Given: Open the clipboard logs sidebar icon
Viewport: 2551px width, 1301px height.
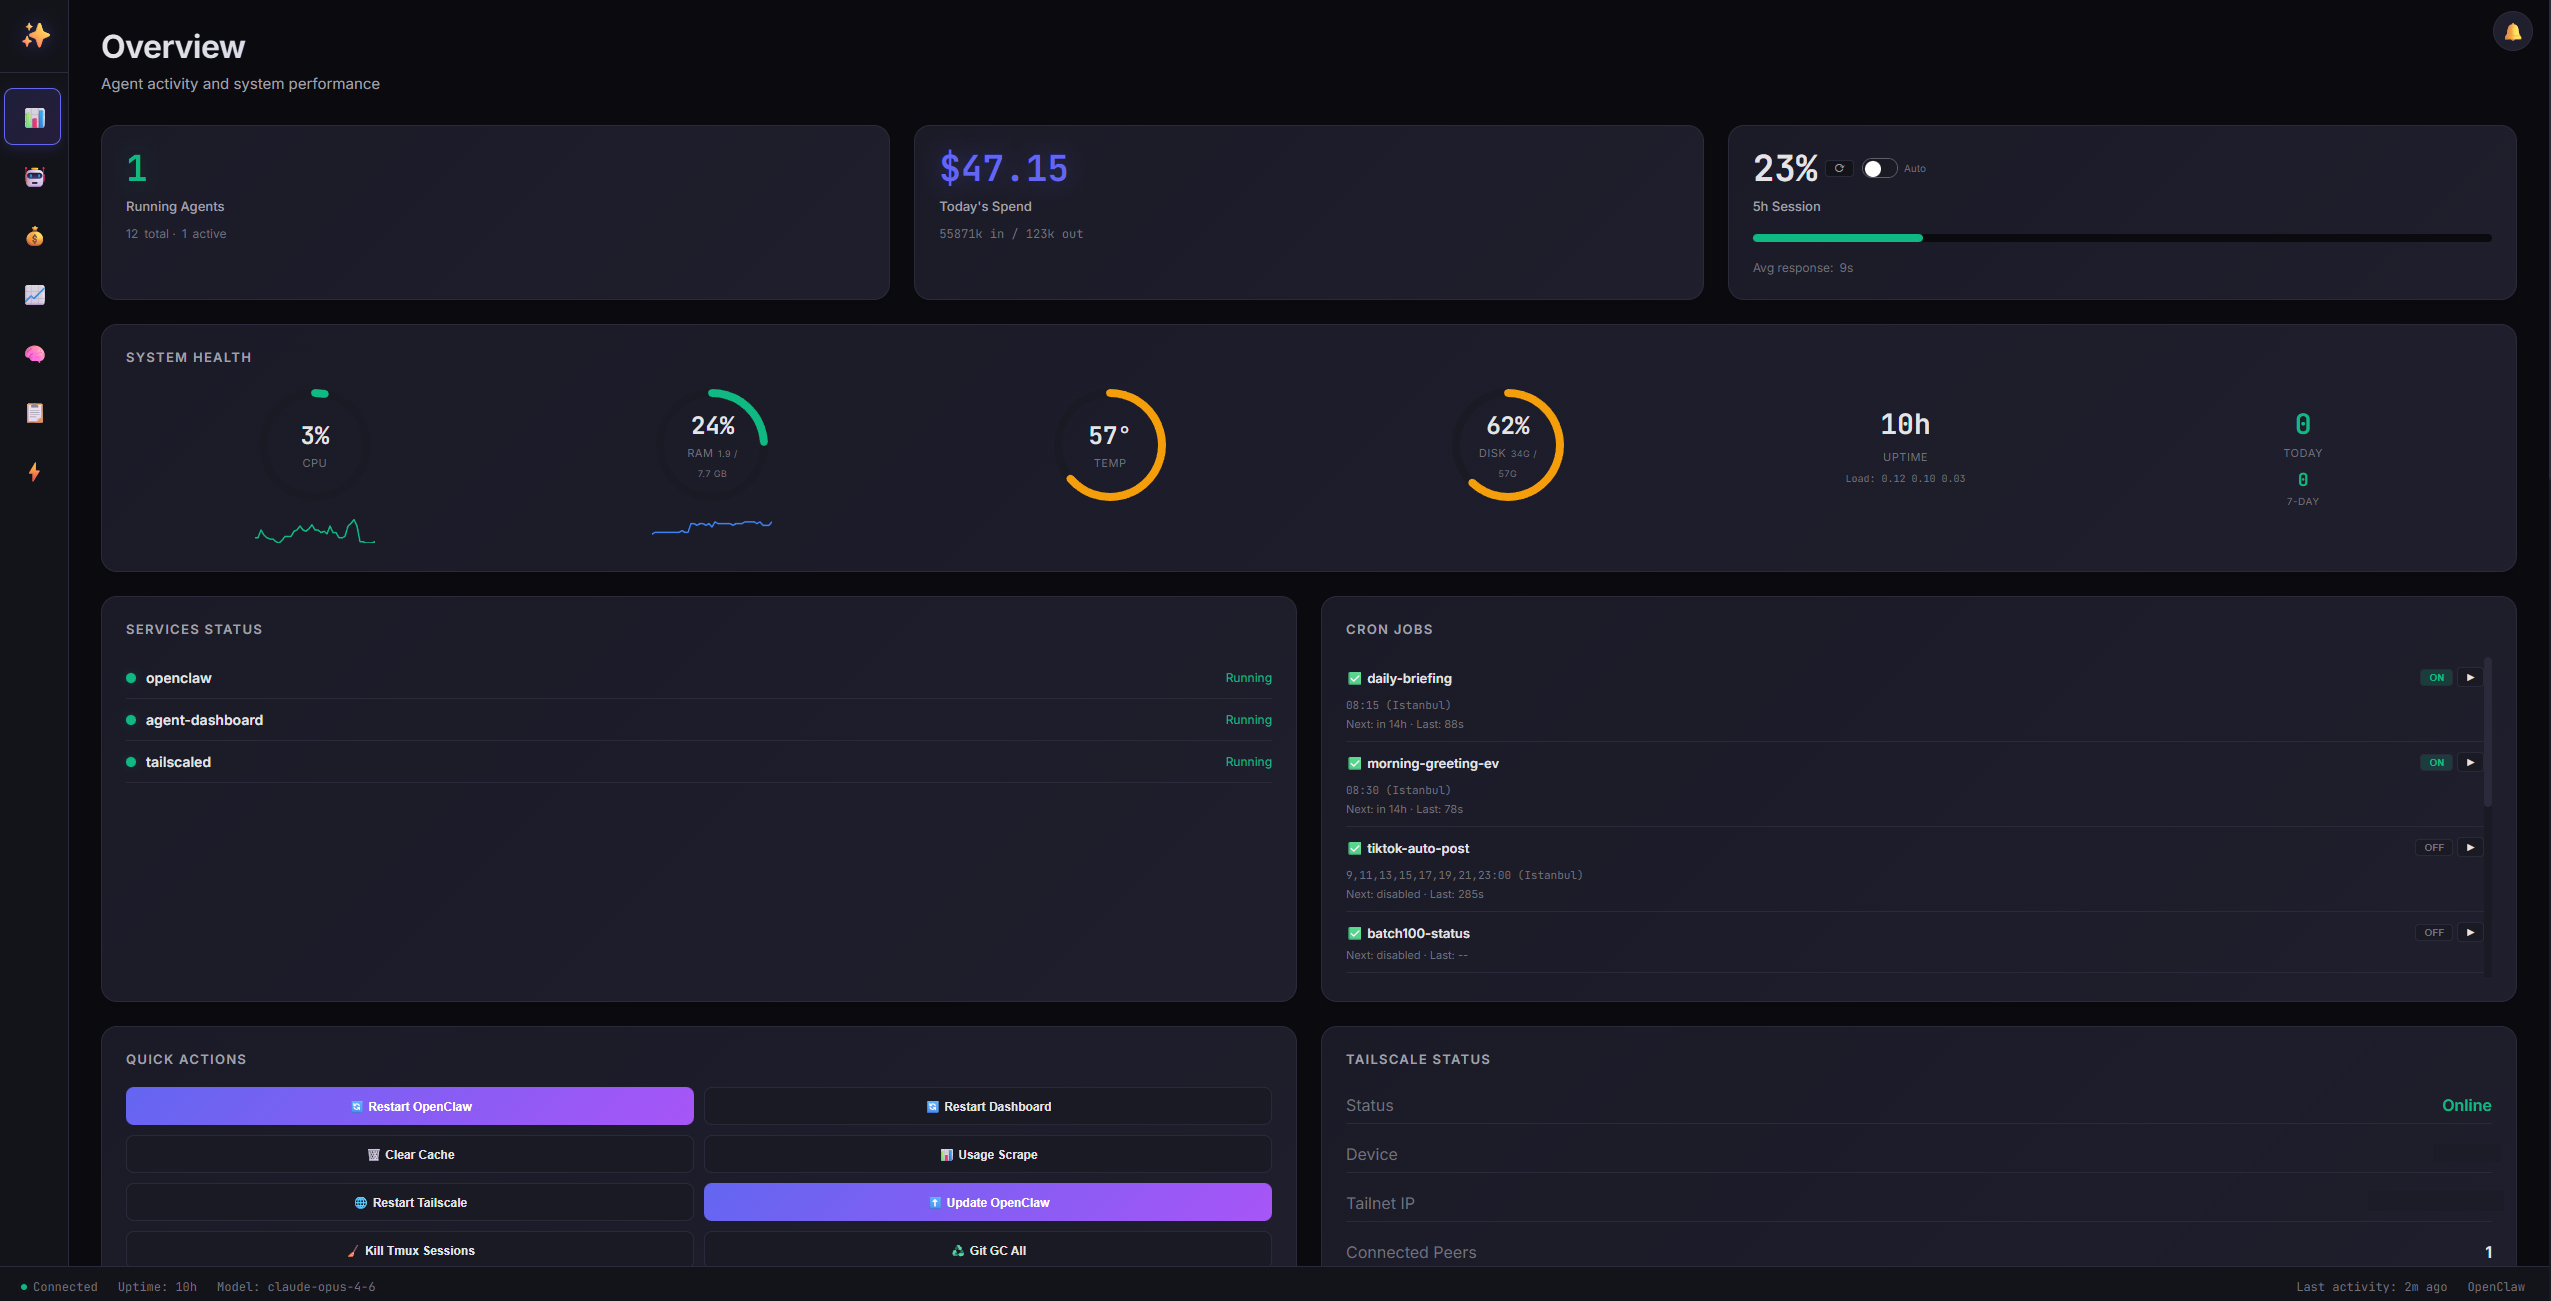Looking at the screenshot, I should [34, 413].
